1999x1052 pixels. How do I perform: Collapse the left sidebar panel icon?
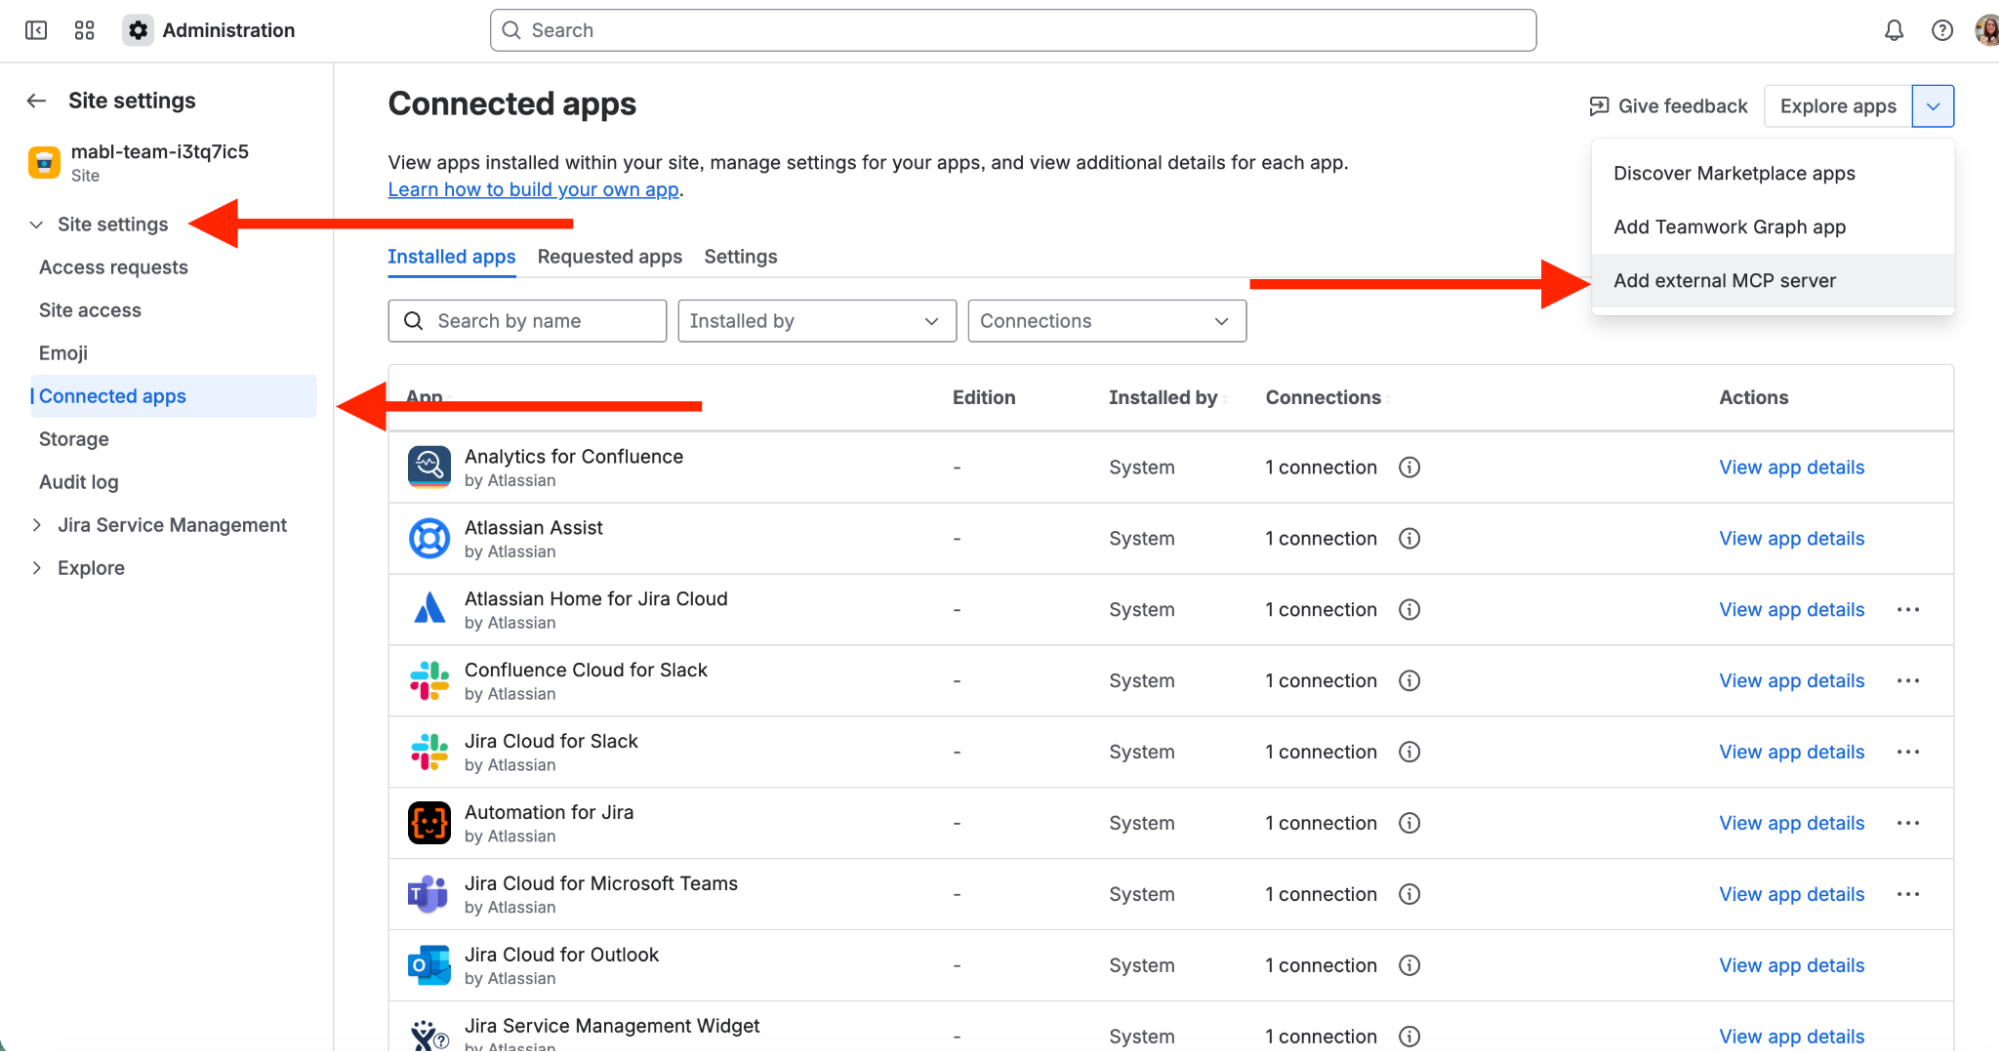(x=36, y=30)
